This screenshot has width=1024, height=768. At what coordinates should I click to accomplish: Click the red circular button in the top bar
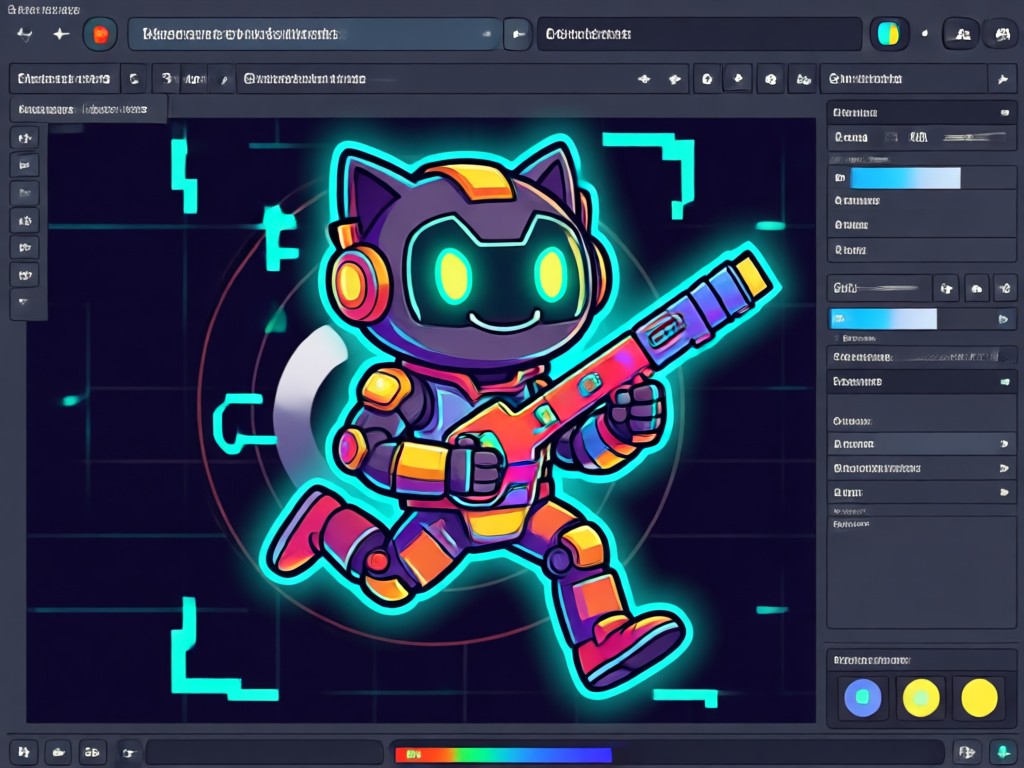pos(100,35)
